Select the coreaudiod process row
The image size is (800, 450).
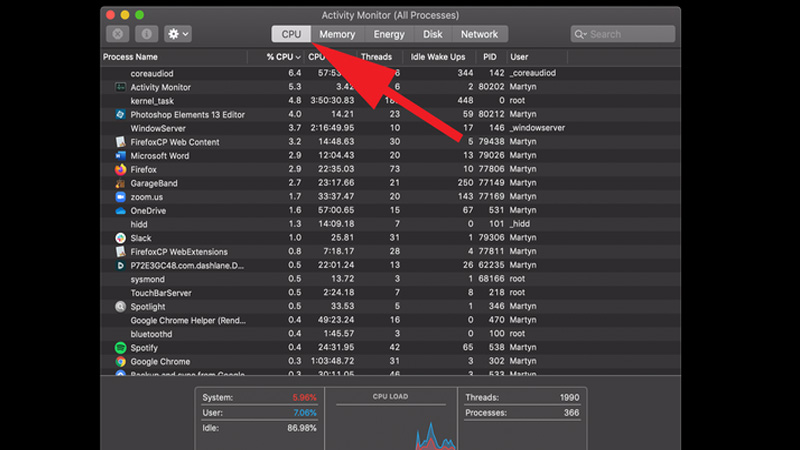pos(390,73)
